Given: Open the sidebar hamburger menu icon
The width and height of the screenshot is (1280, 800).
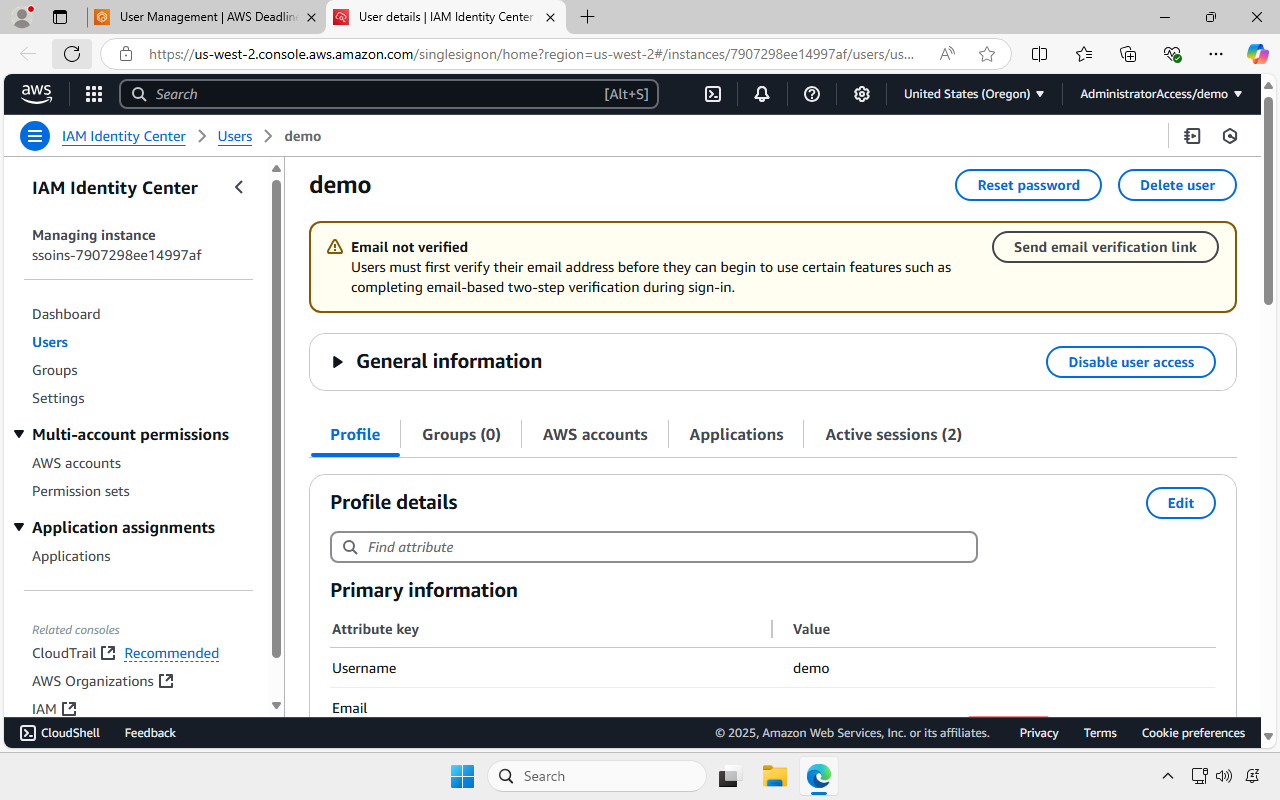Looking at the screenshot, I should point(34,135).
